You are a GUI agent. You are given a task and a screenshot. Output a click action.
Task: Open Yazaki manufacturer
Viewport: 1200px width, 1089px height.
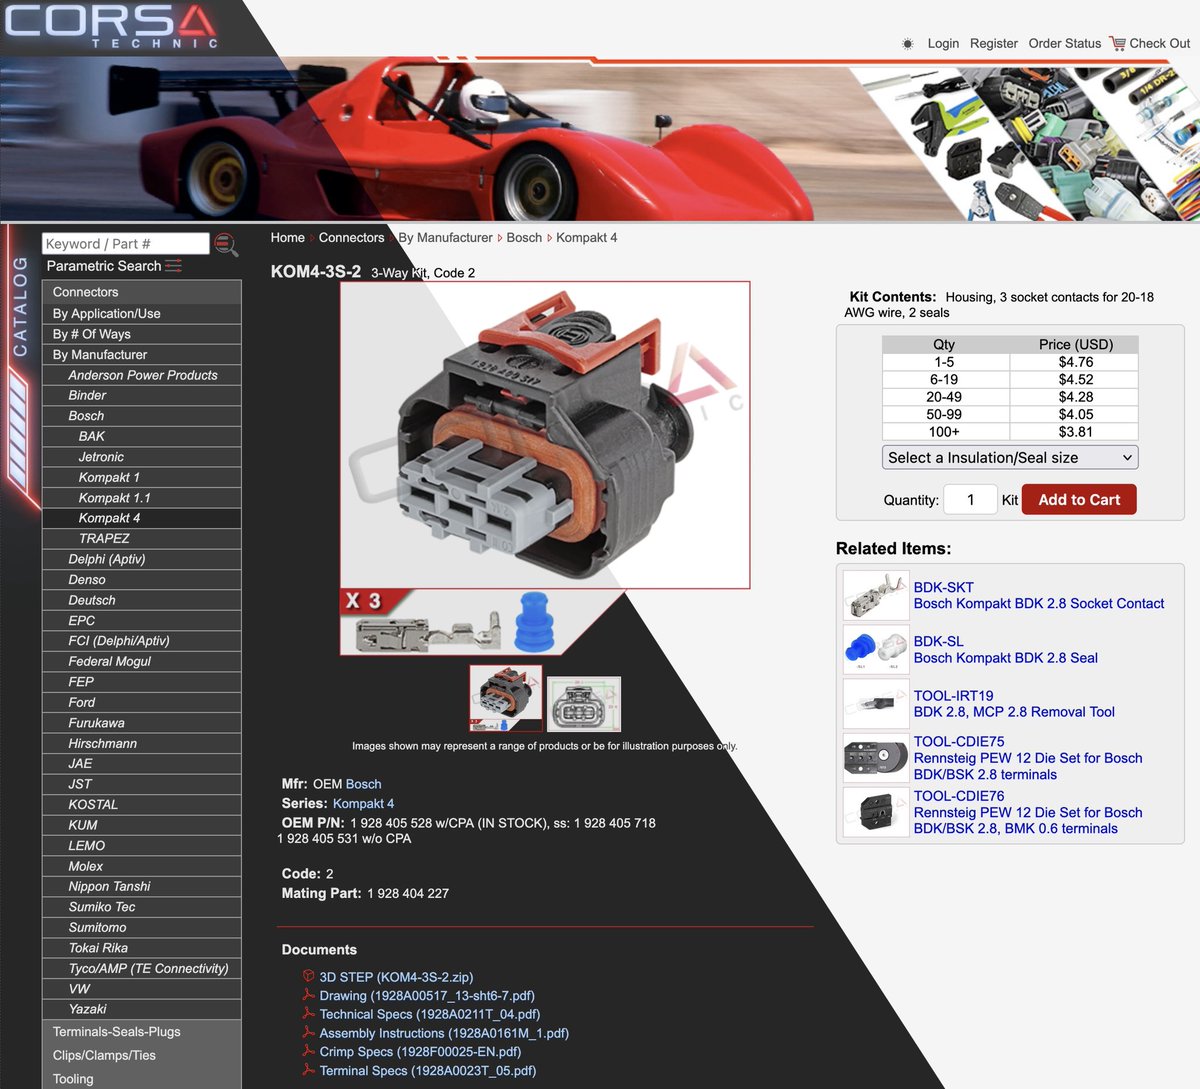(142, 1009)
